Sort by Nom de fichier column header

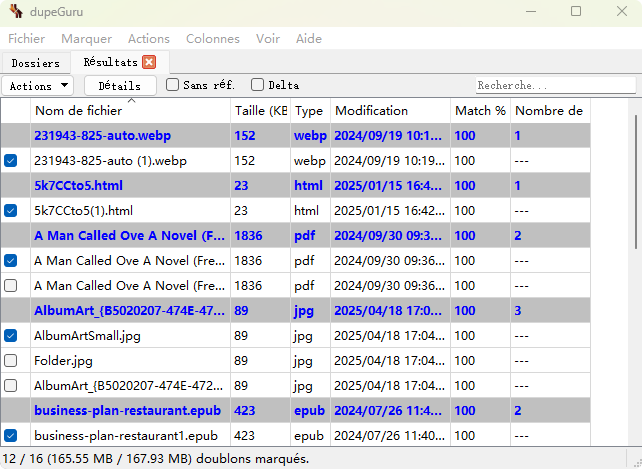[130, 111]
